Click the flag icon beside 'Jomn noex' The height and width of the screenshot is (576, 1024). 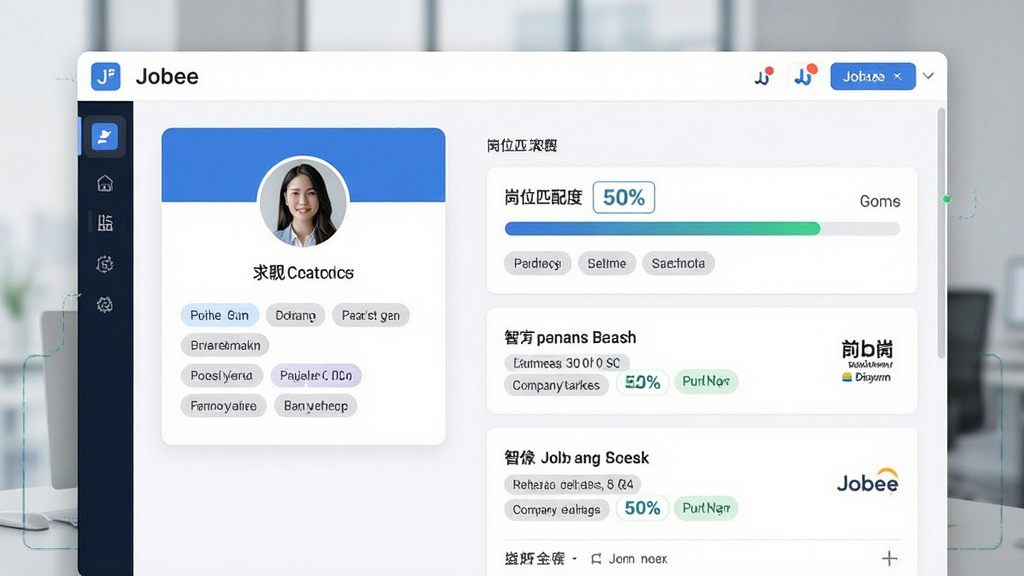[596, 559]
